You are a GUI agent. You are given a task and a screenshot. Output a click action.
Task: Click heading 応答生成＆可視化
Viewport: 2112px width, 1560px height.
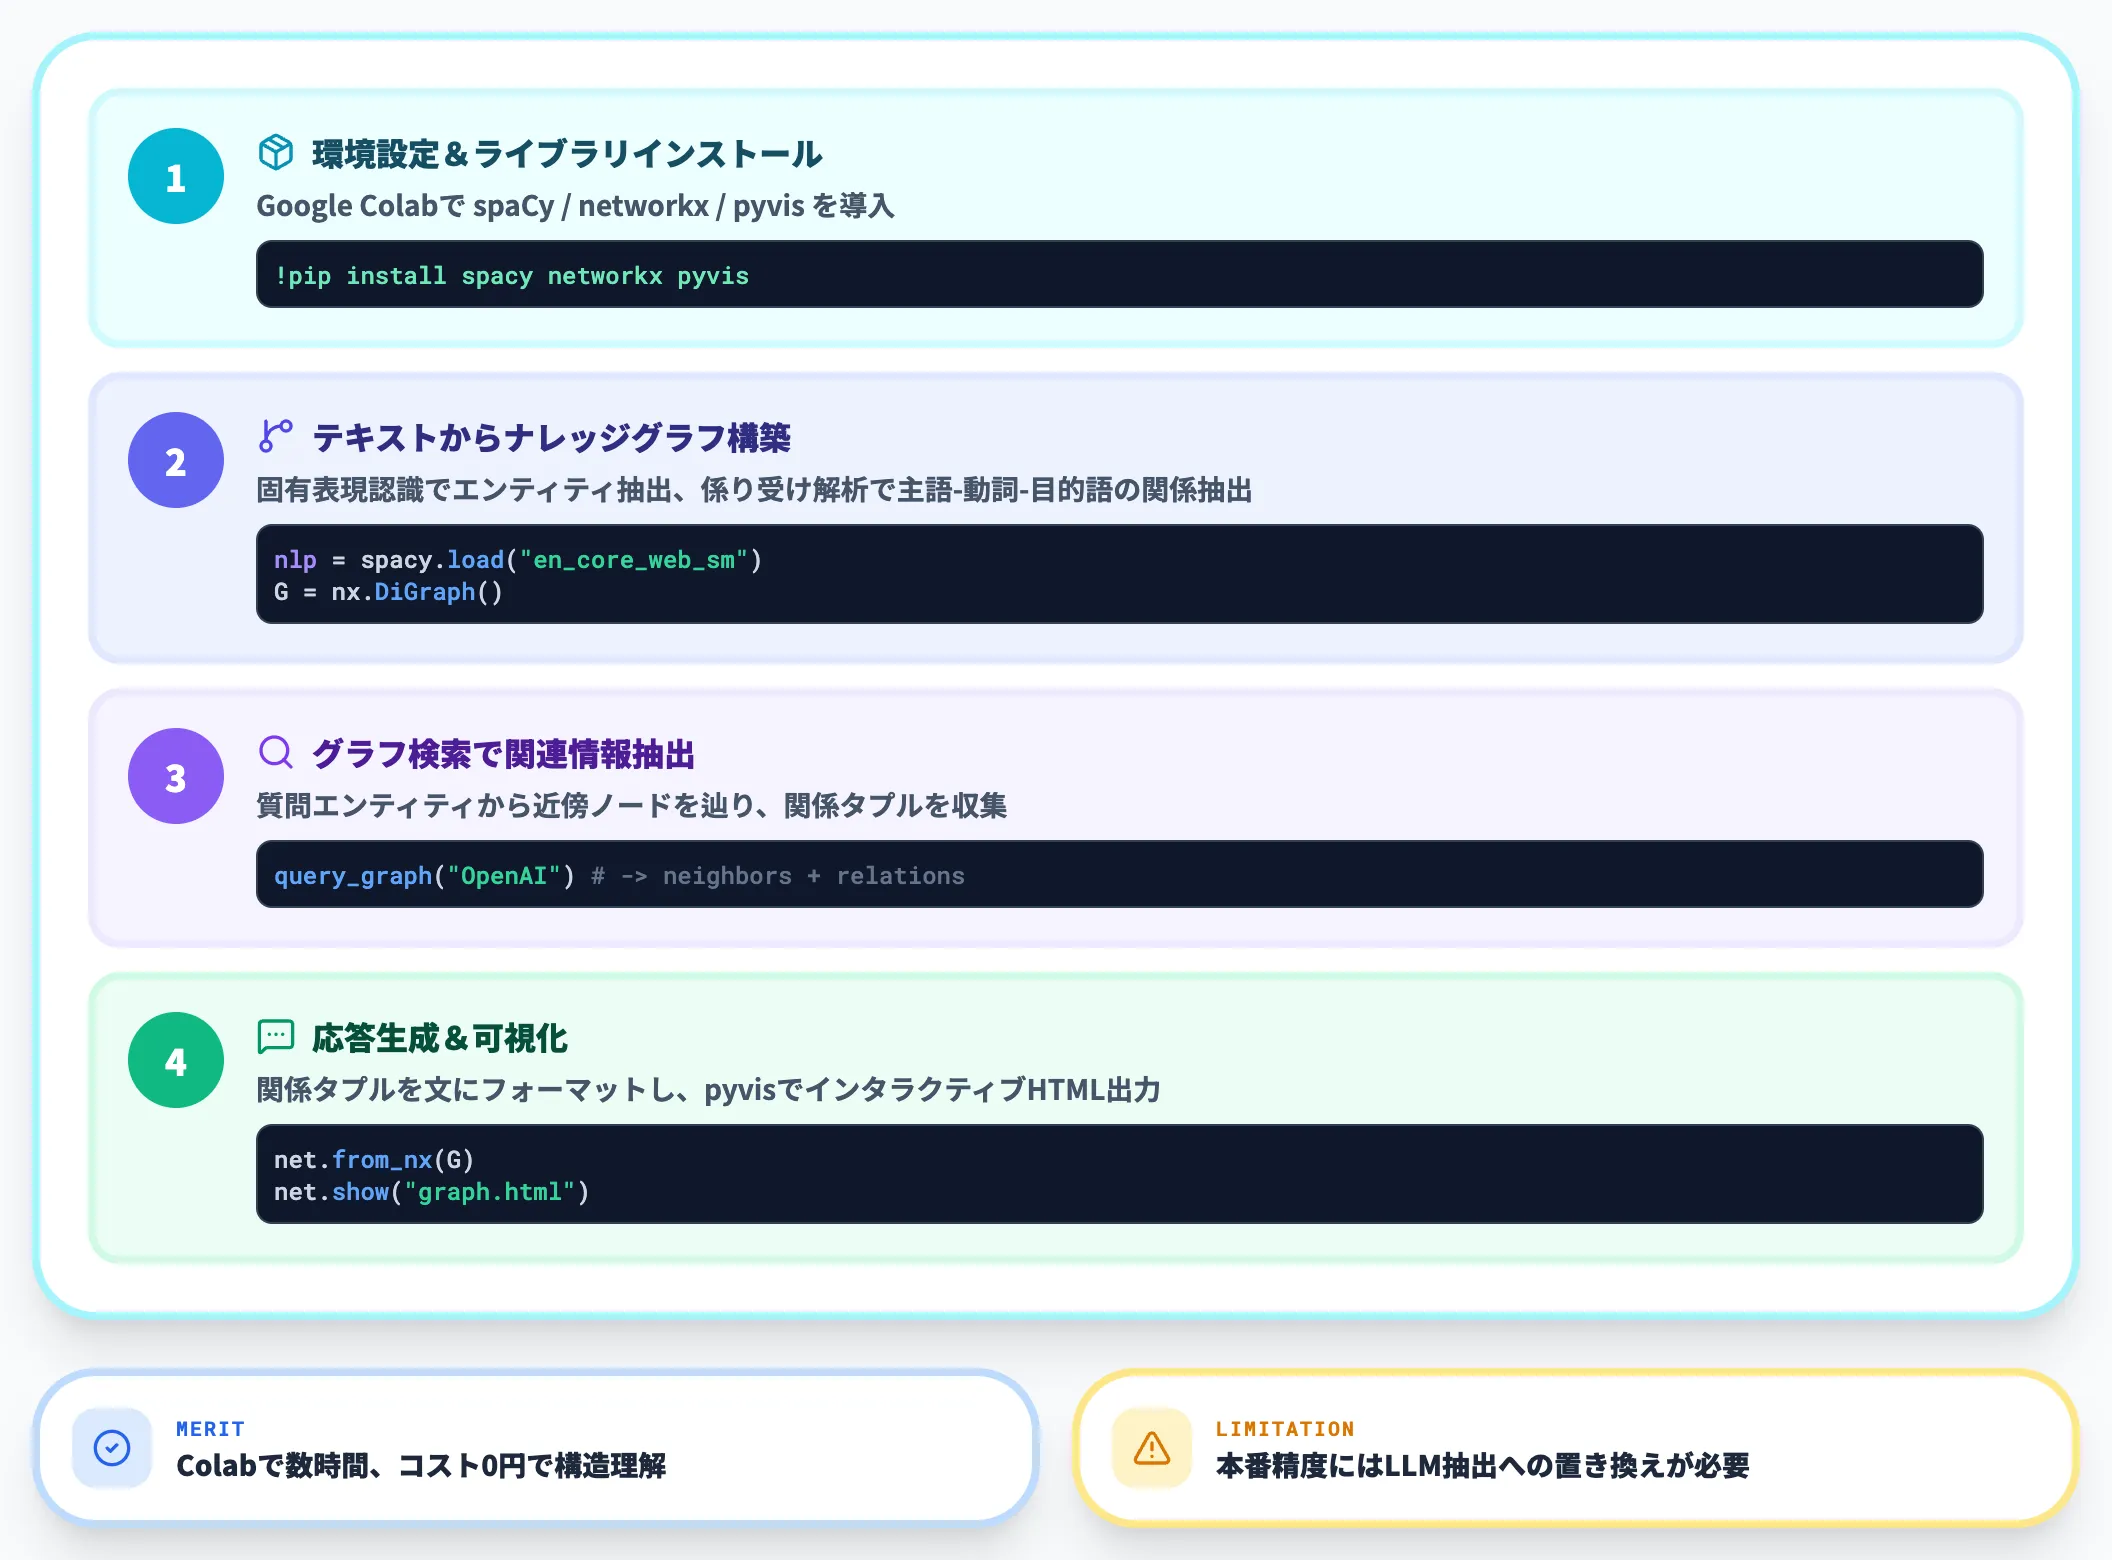[x=440, y=1038]
